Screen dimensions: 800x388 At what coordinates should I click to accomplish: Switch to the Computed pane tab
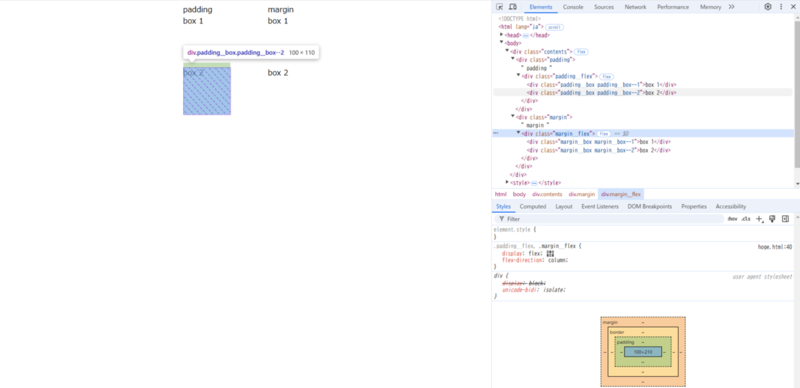pos(533,206)
